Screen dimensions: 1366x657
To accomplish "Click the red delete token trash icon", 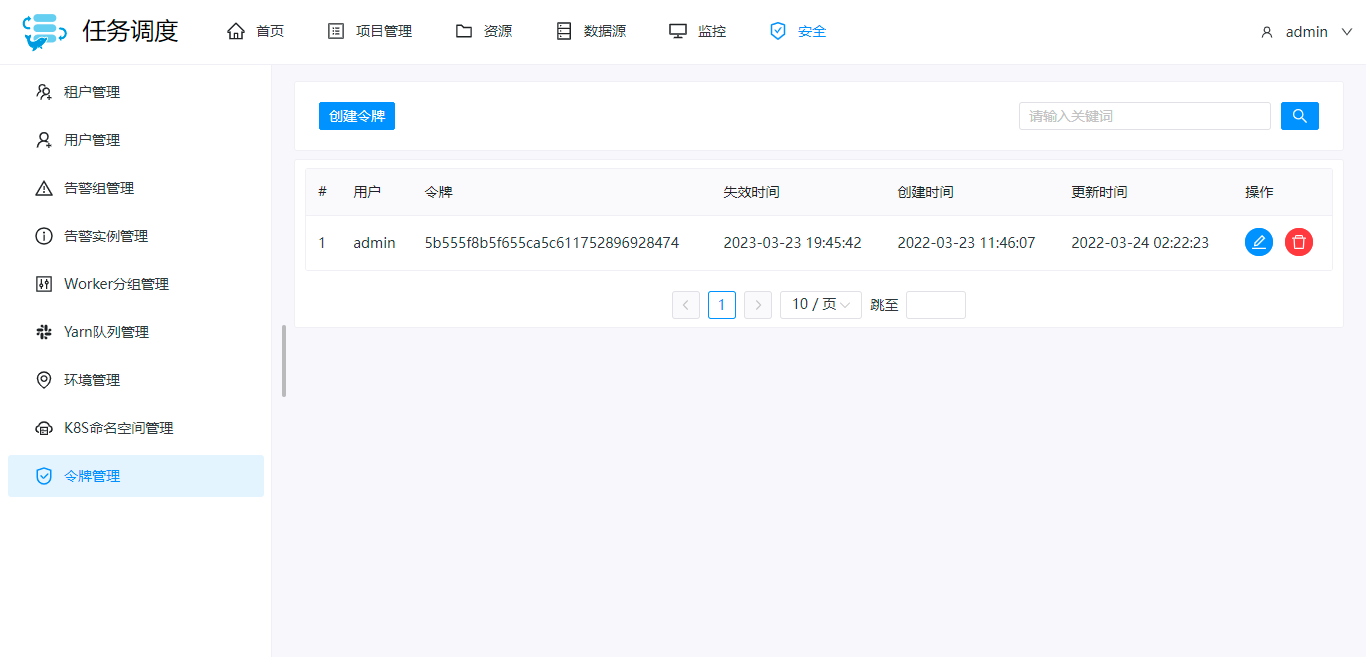I will pyautogui.click(x=1298, y=242).
